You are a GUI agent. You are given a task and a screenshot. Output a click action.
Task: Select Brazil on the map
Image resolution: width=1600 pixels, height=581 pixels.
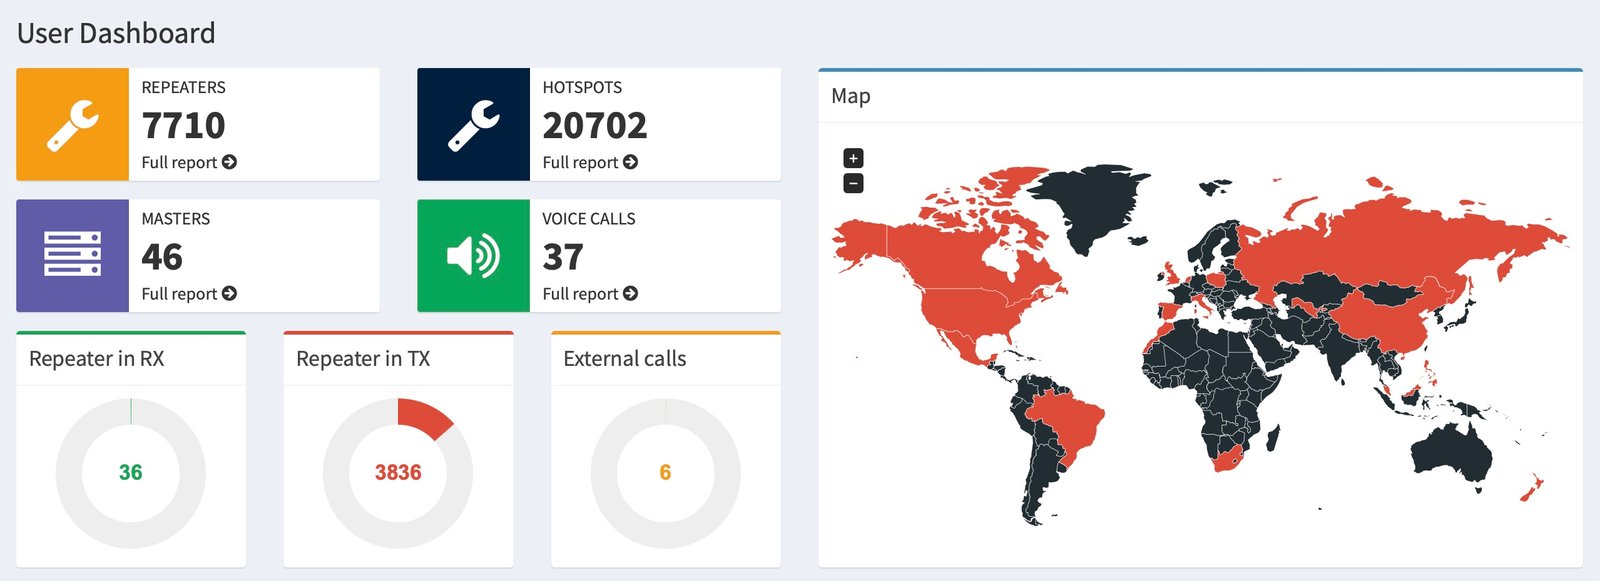(1070, 425)
